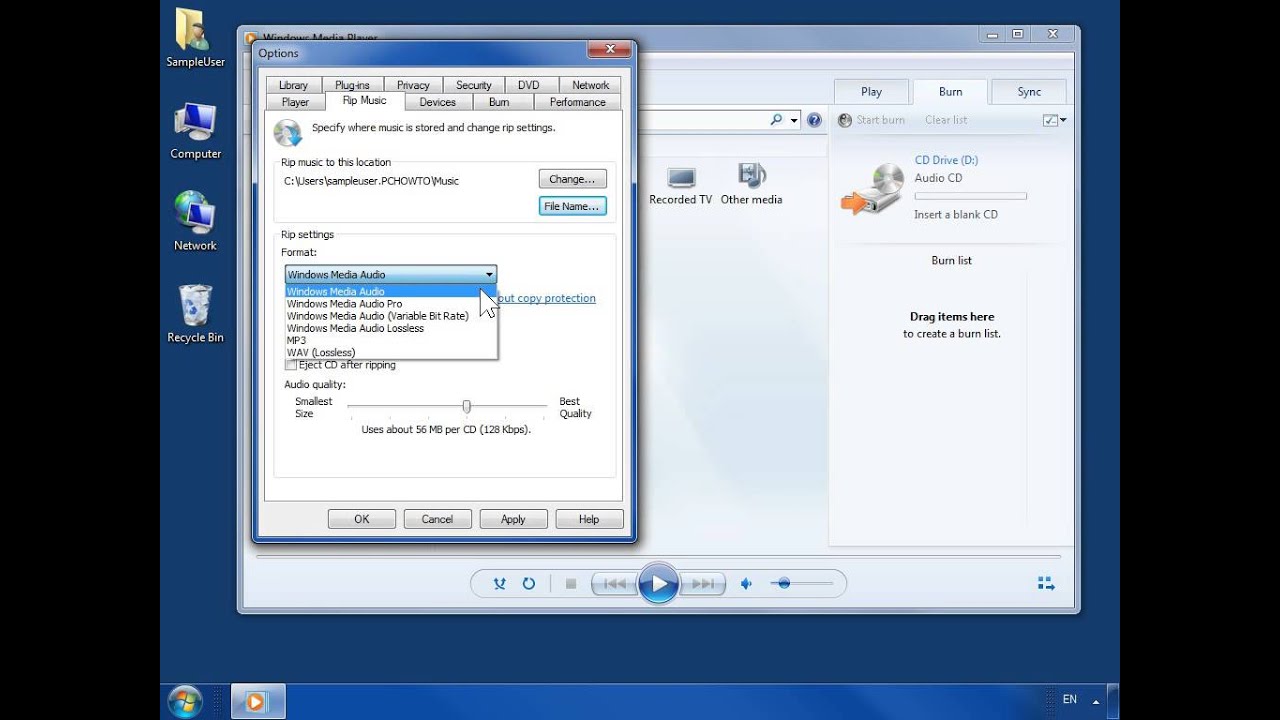Click the Change... rip location button
Image resolution: width=1280 pixels, height=720 pixels.
click(x=572, y=179)
